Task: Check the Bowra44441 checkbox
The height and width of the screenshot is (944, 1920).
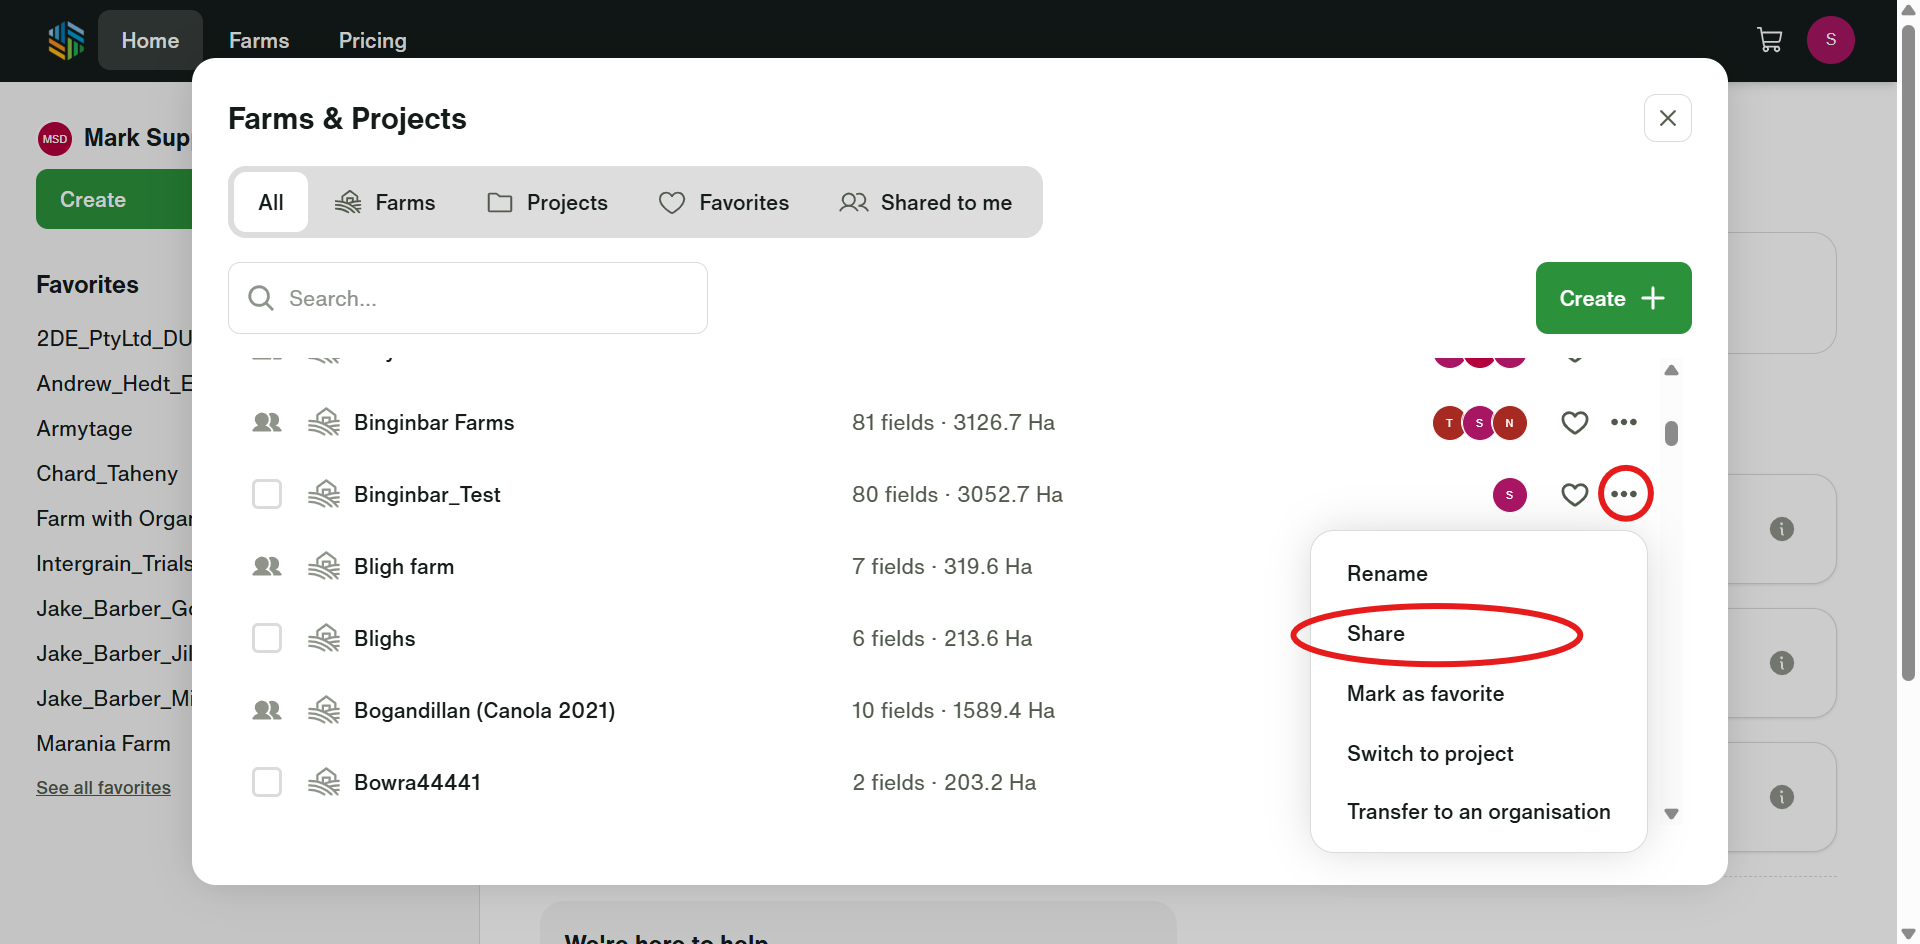Action: [267, 782]
